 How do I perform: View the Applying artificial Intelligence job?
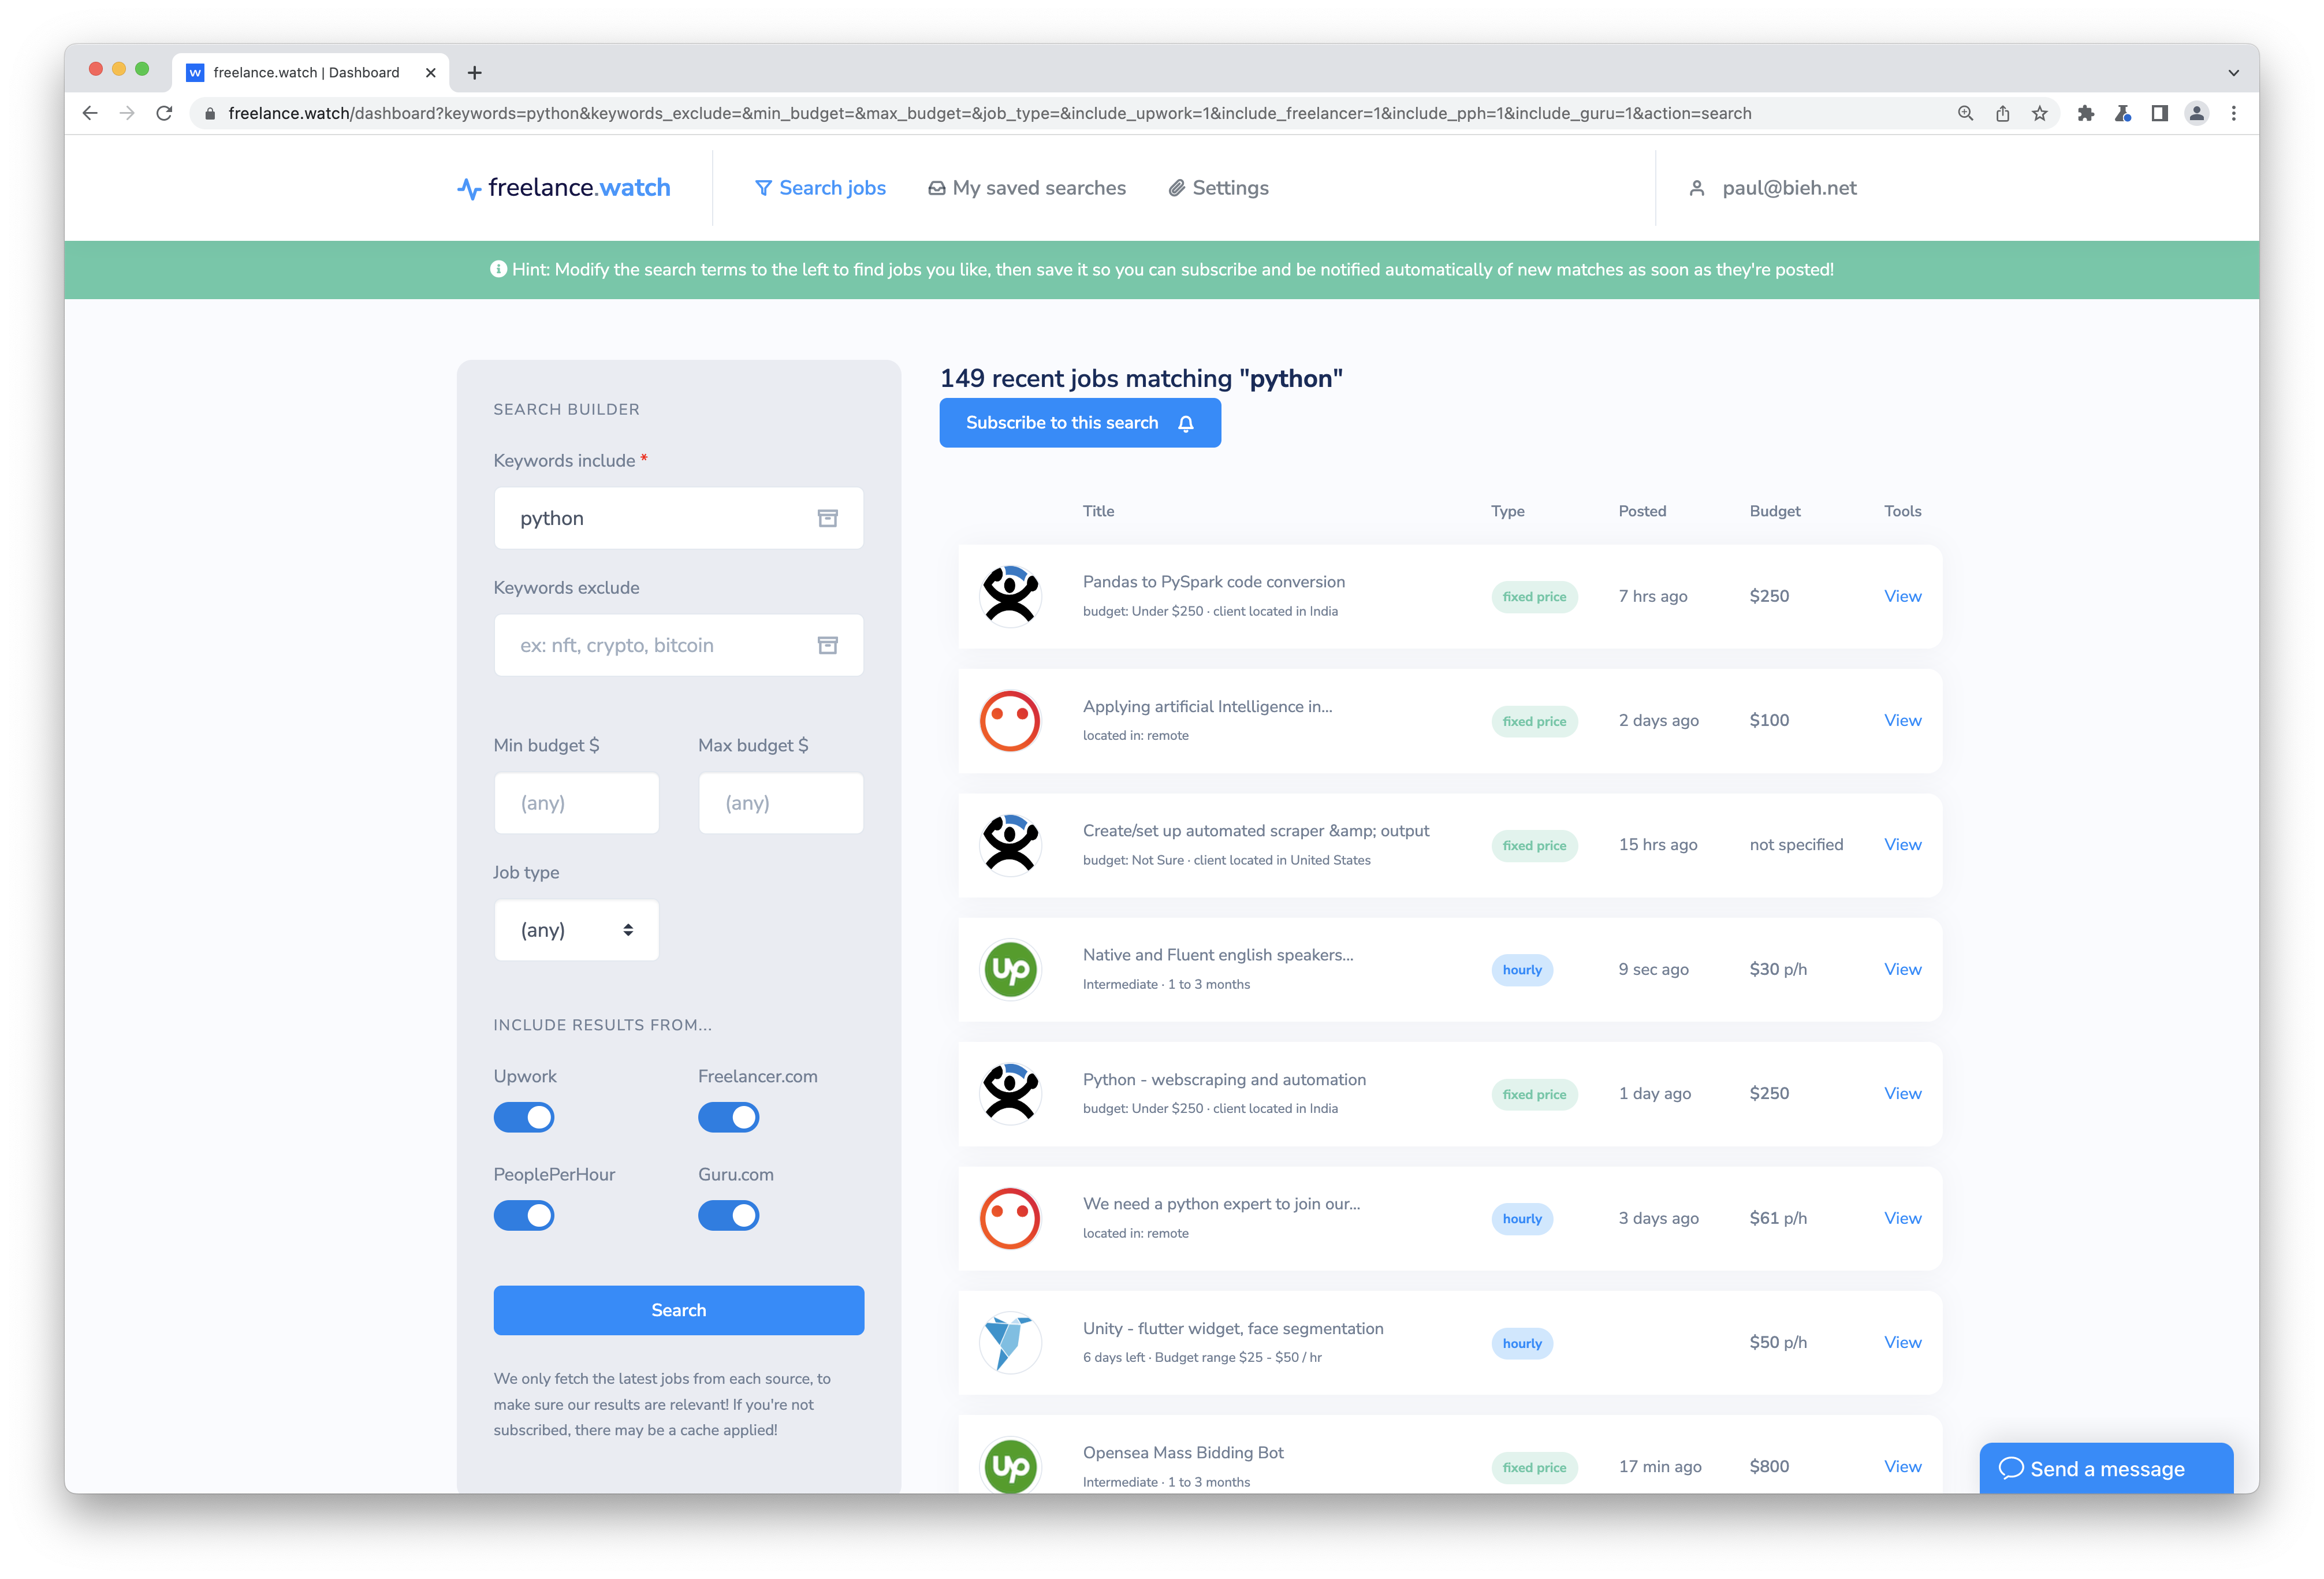click(x=1902, y=720)
